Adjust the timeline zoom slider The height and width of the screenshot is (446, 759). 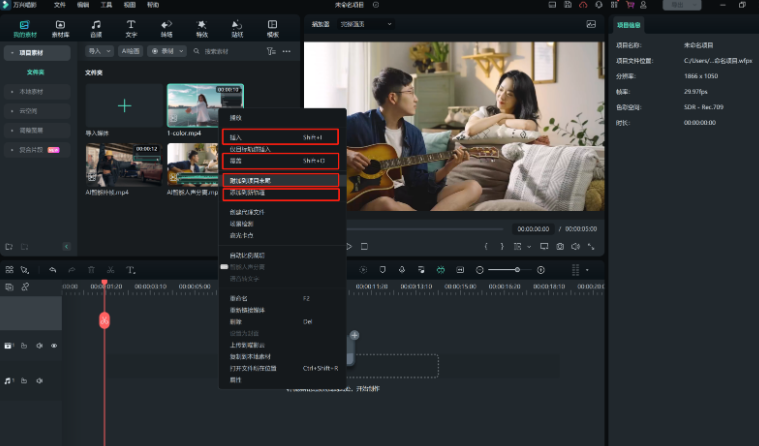tap(517, 270)
